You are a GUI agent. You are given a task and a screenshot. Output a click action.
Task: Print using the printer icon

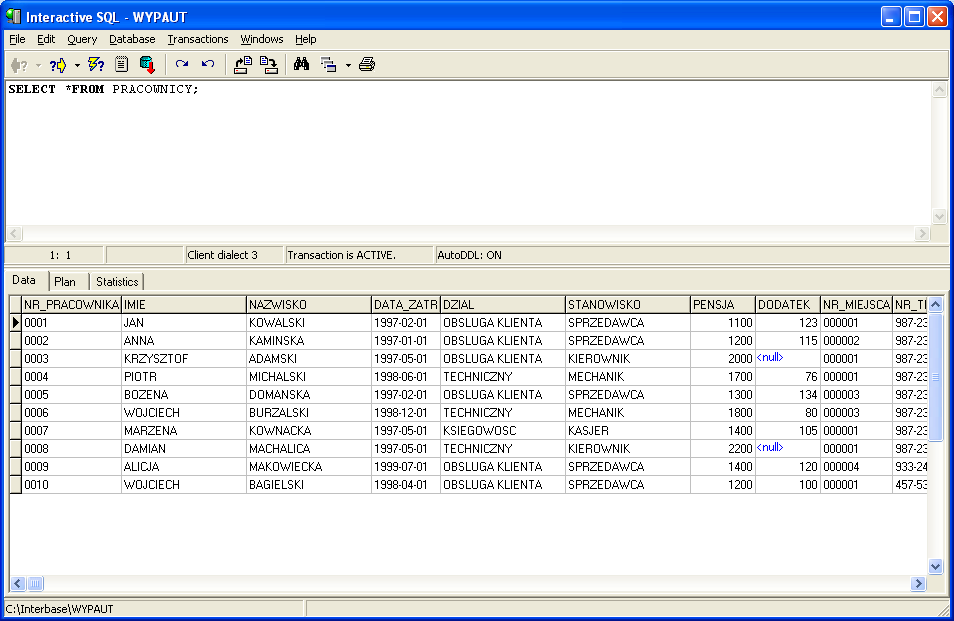coord(367,64)
